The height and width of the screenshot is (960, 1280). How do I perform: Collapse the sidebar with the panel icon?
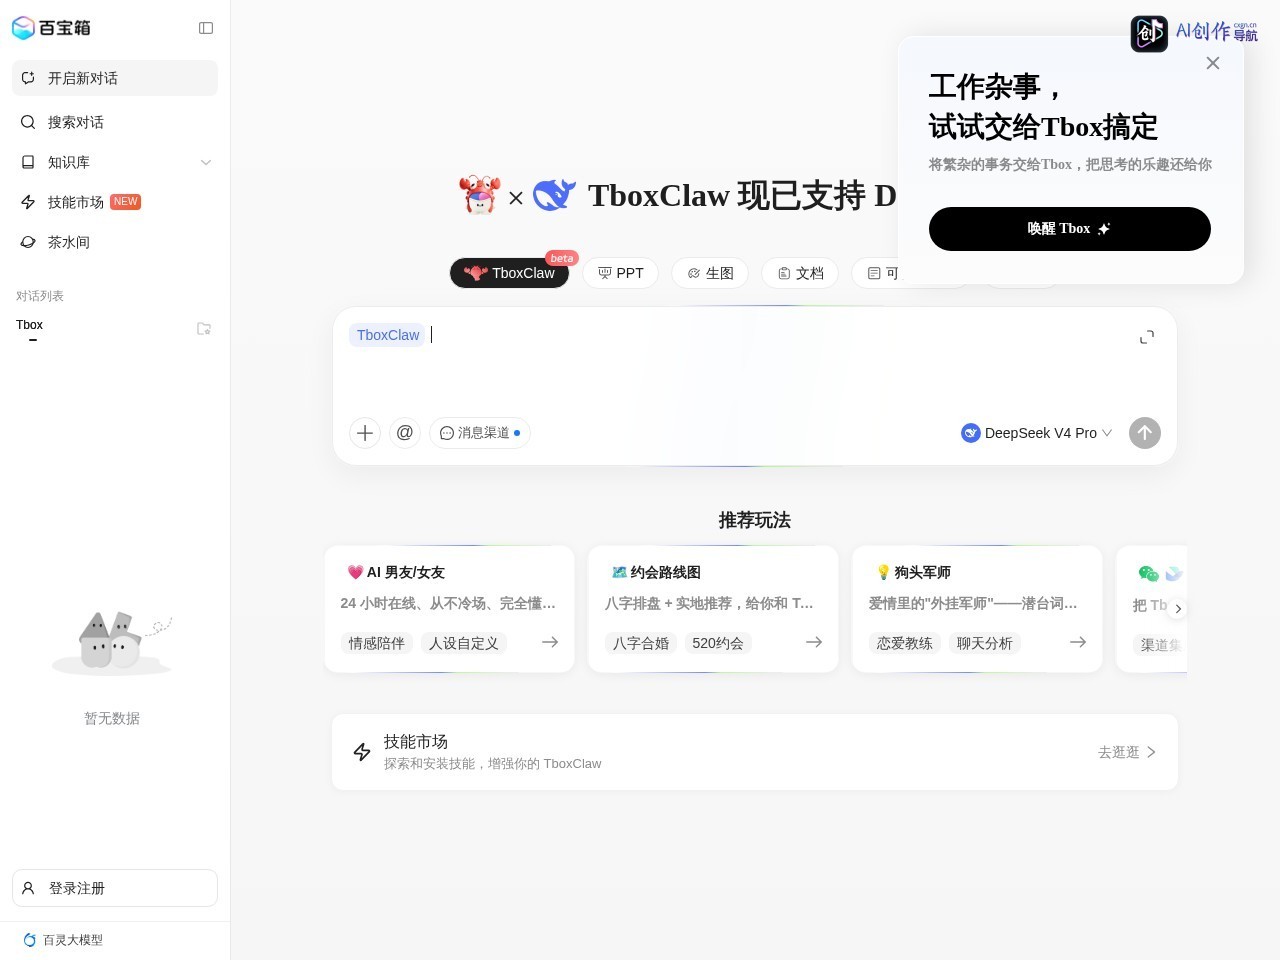tap(206, 28)
